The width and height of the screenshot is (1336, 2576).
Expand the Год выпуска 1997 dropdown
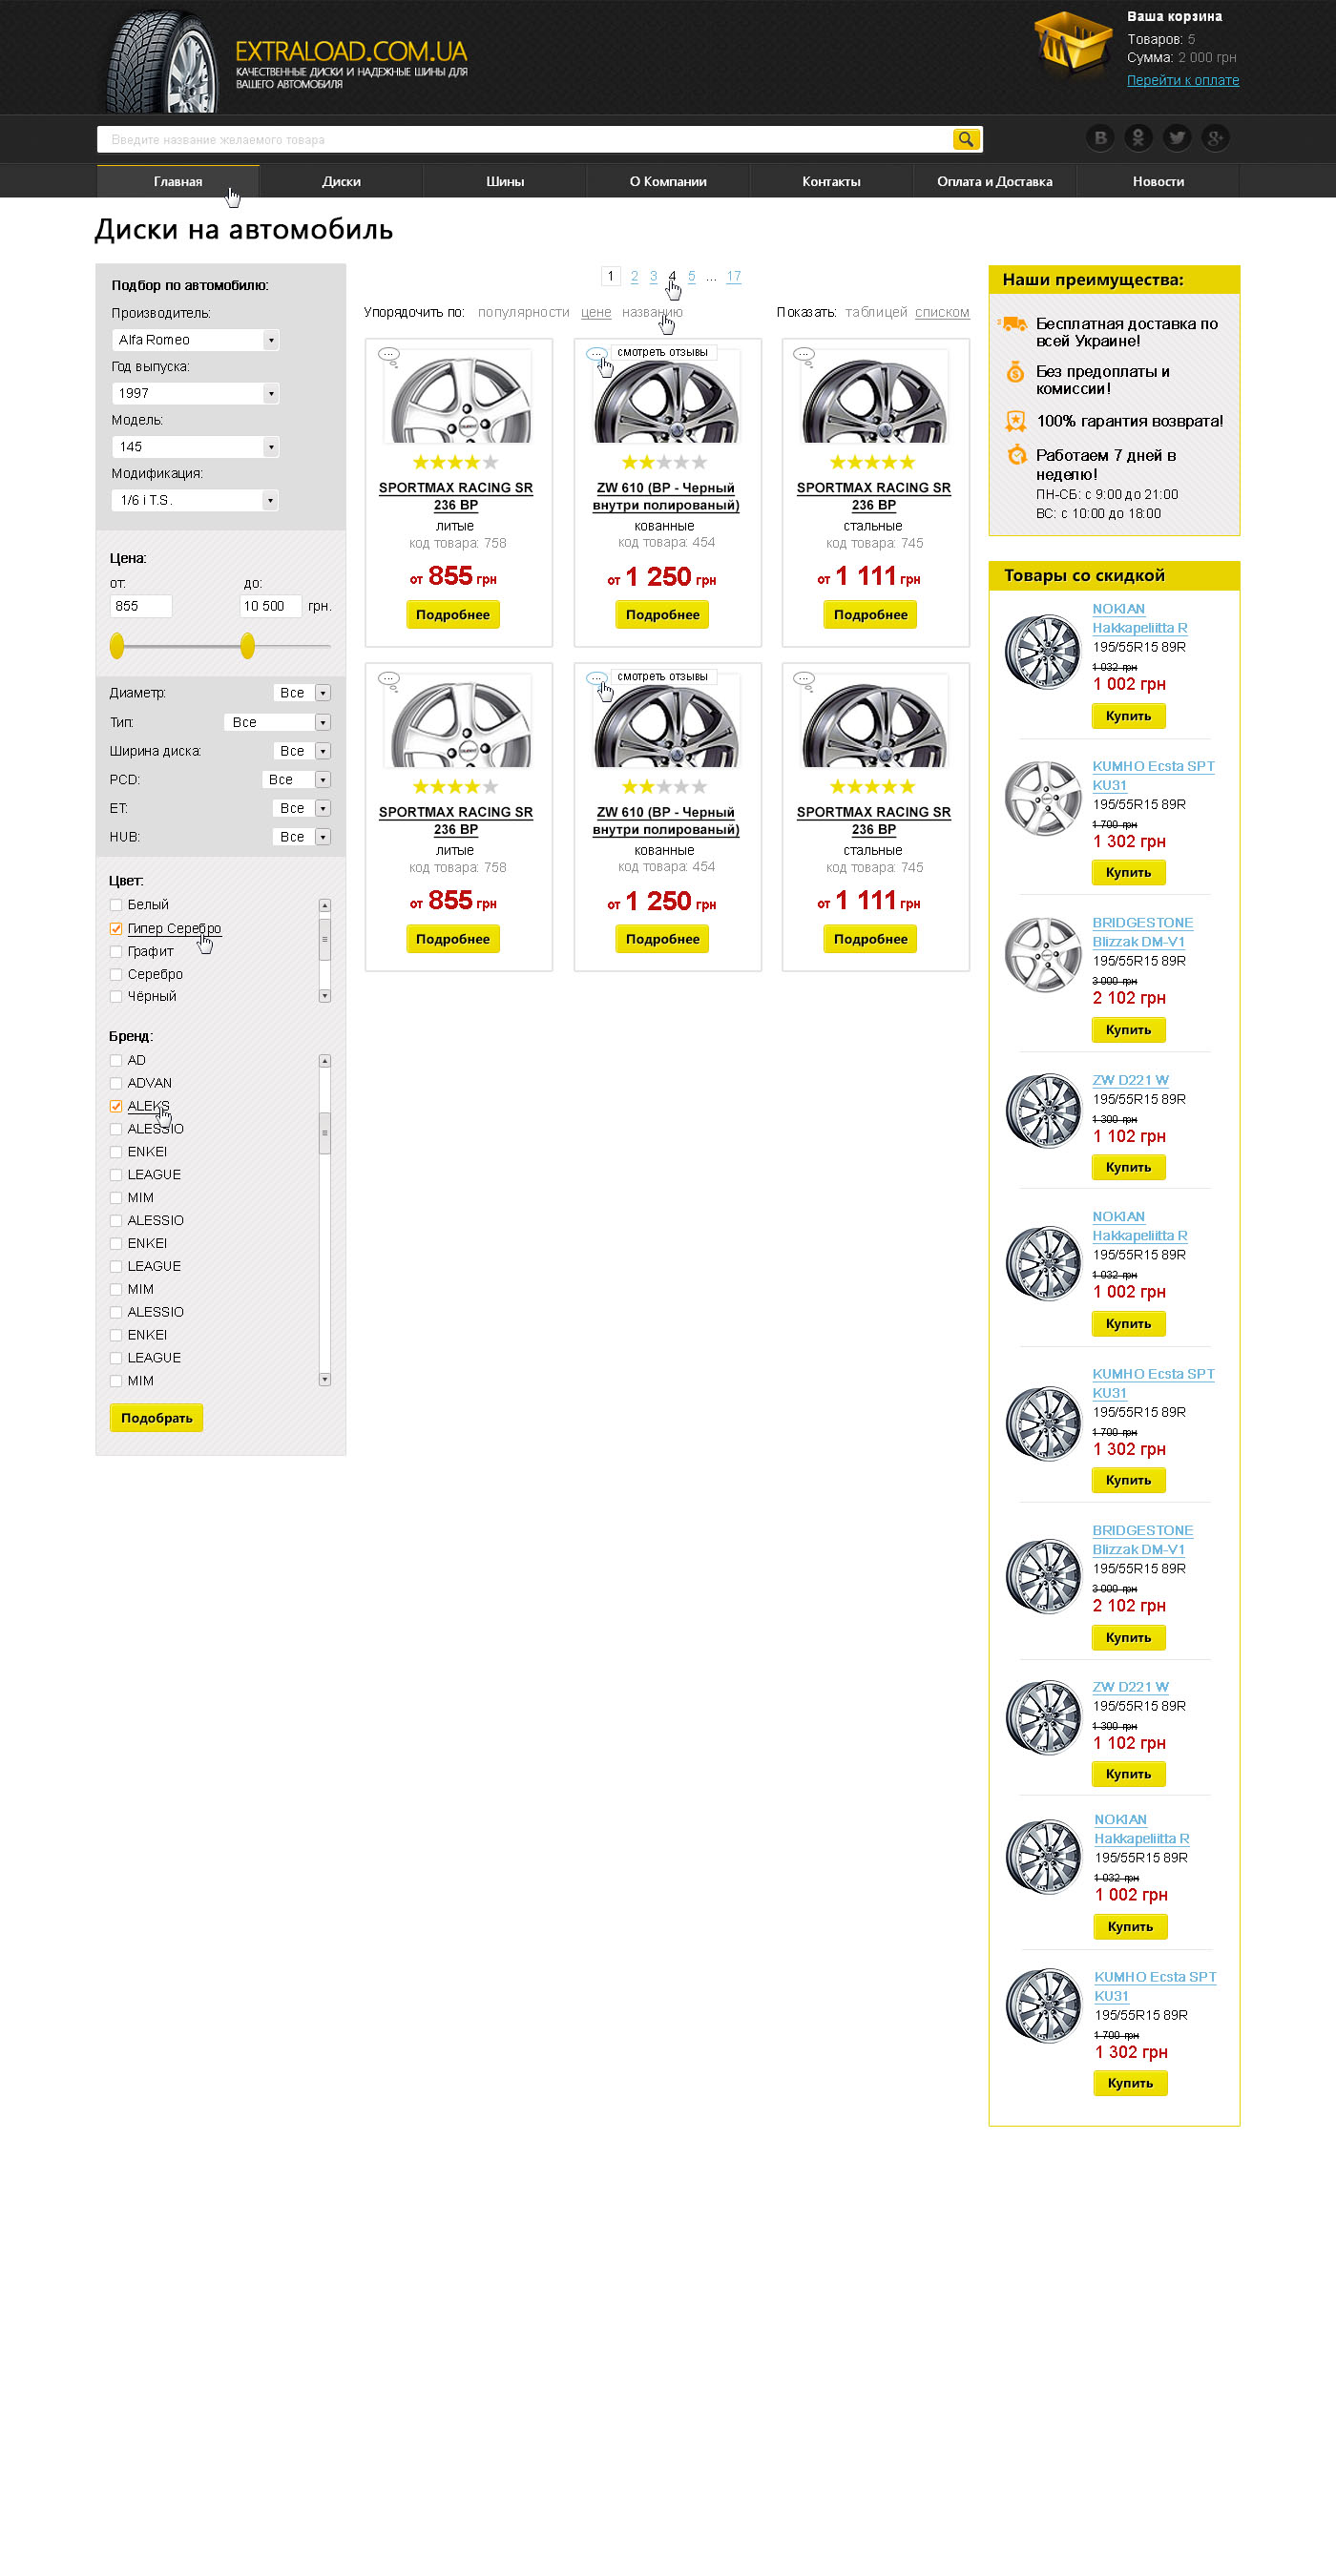click(x=195, y=393)
